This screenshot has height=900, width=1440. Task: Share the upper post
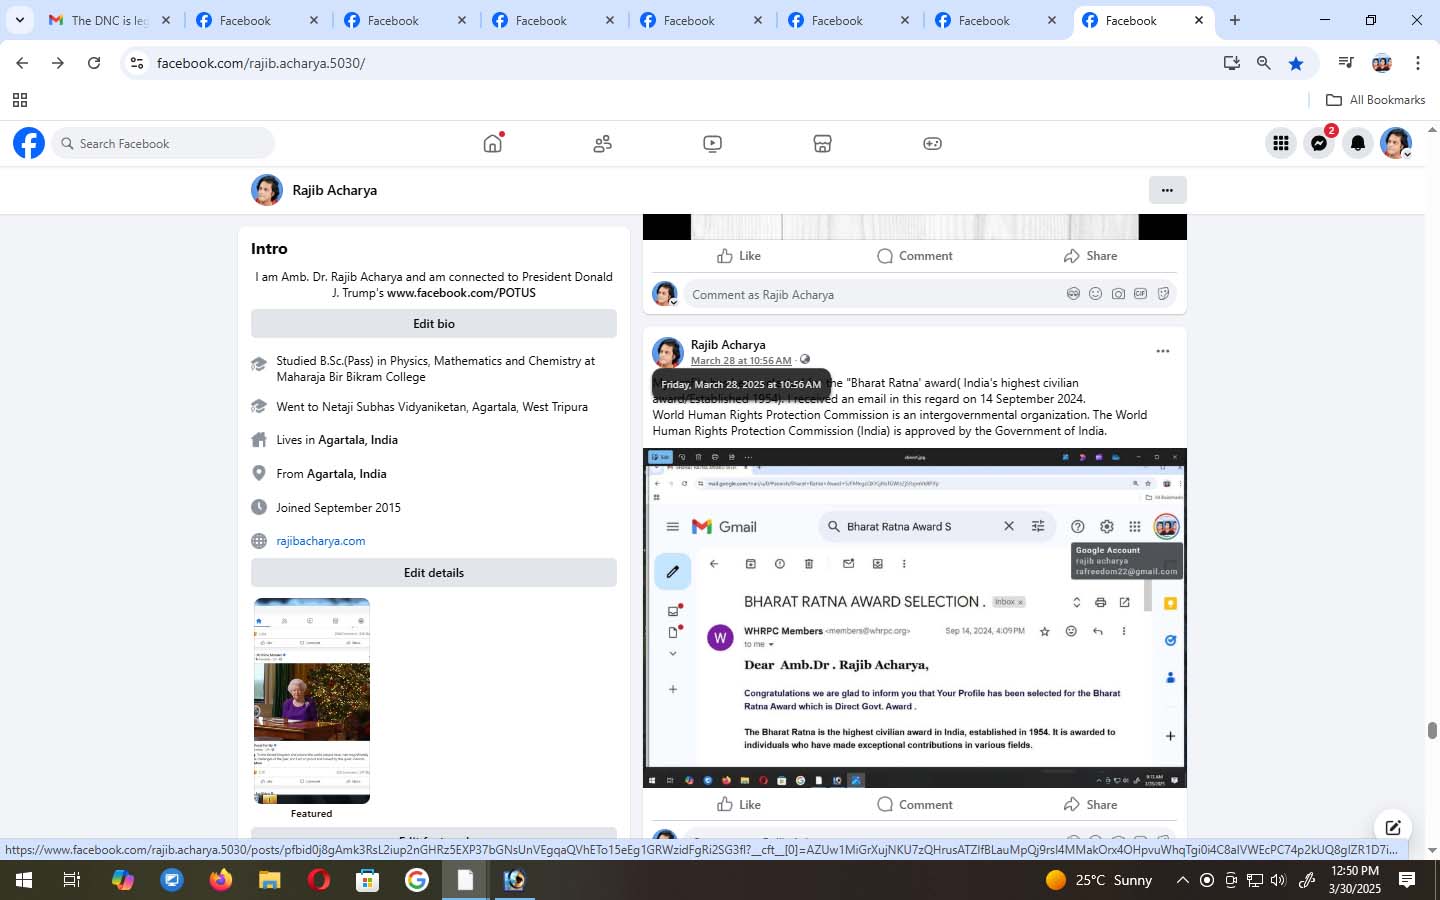(x=1091, y=256)
